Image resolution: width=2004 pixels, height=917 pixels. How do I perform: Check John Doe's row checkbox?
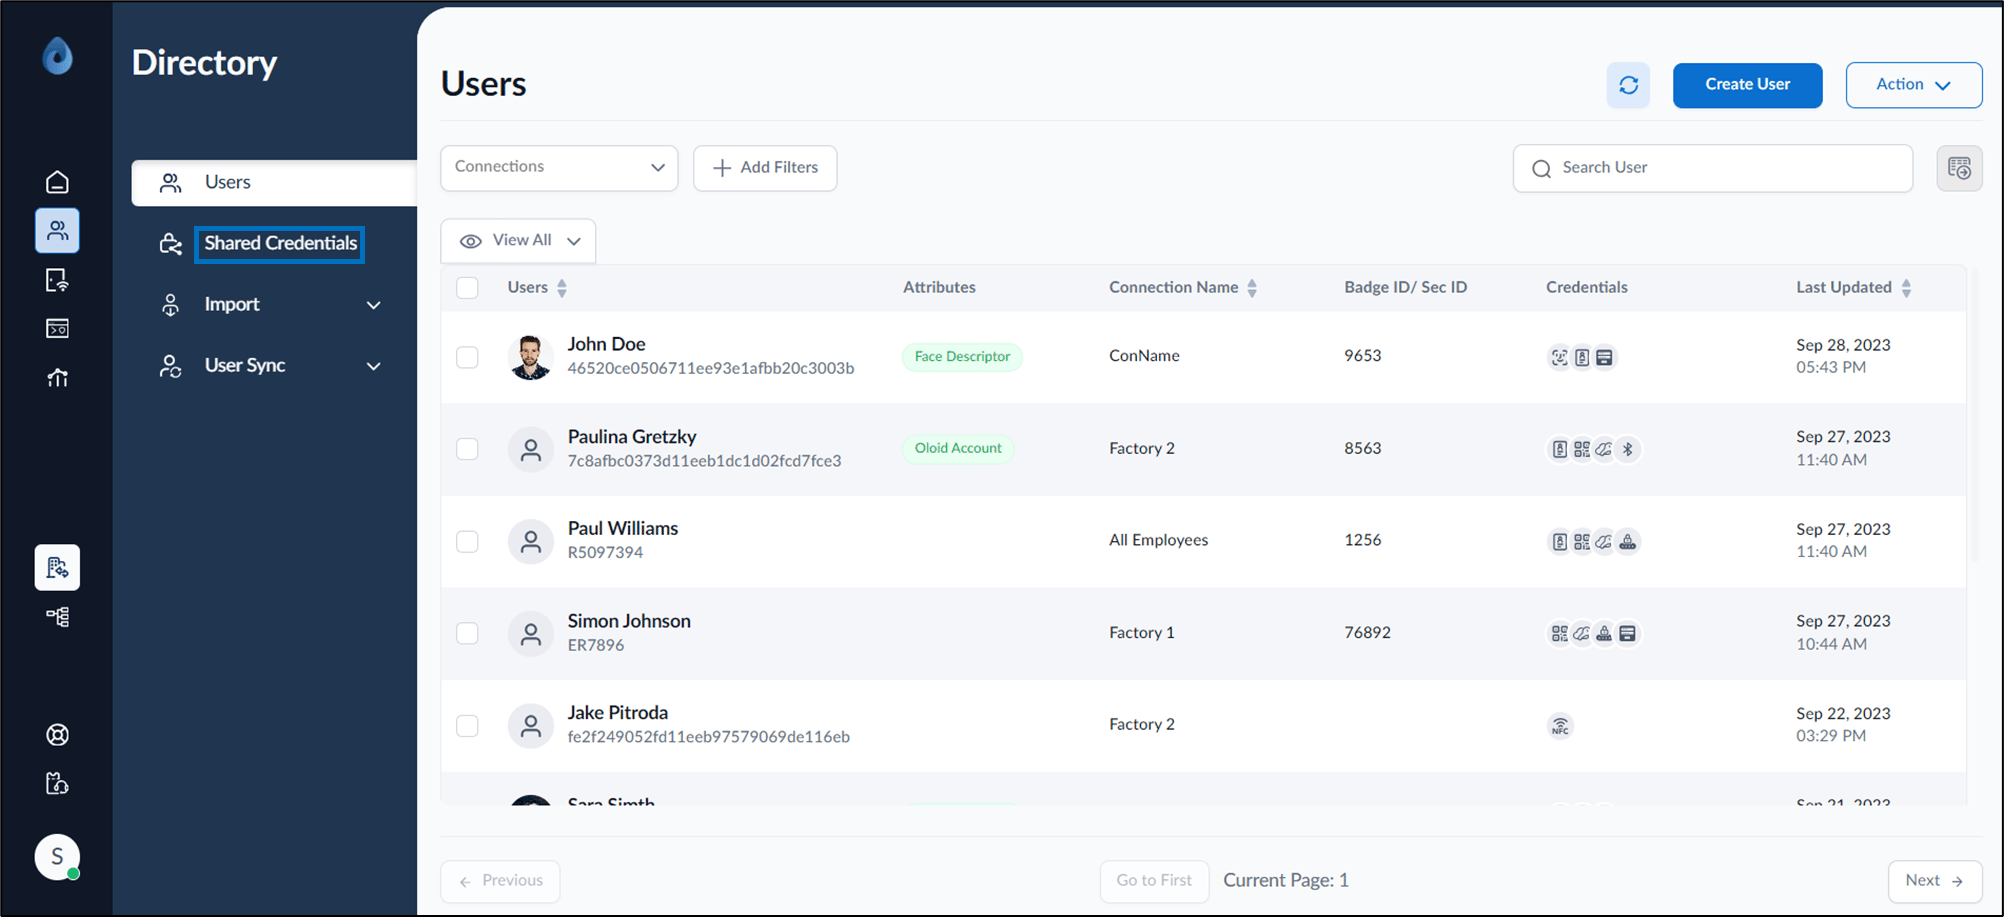pyautogui.click(x=467, y=357)
